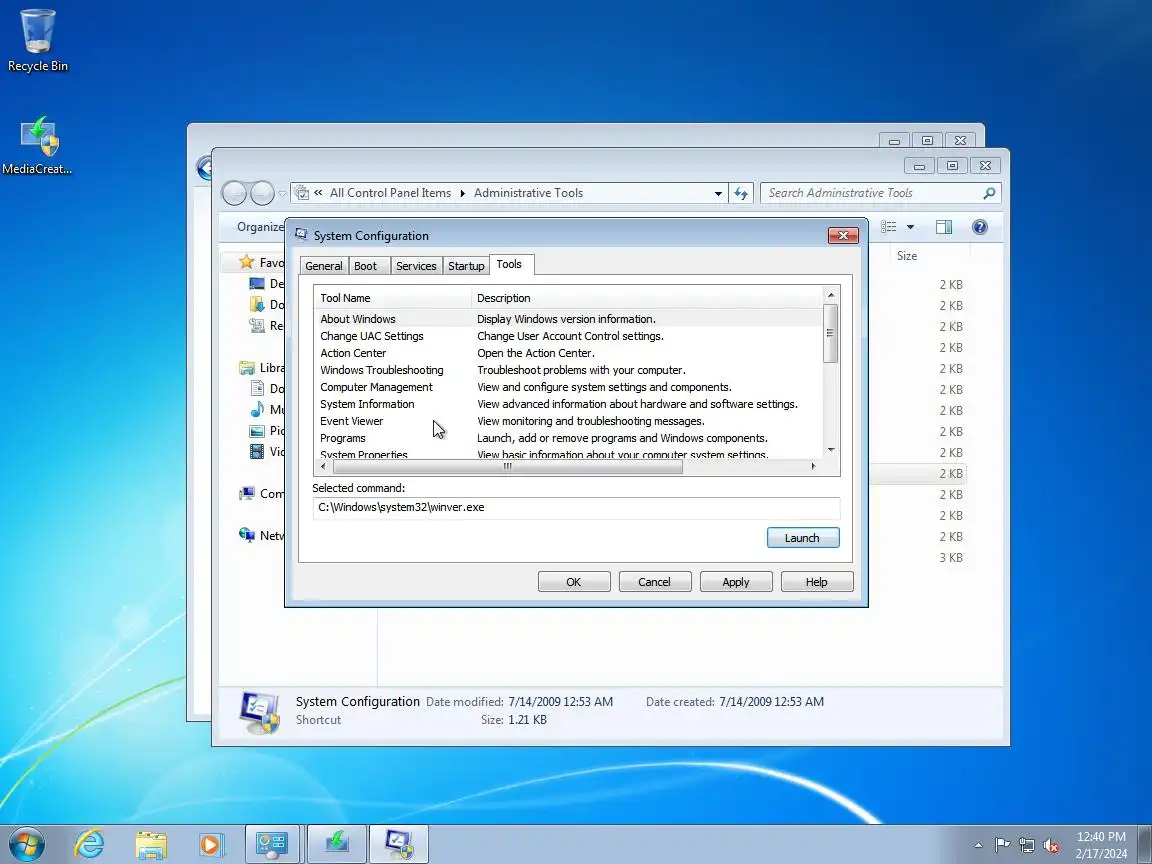
Task: Show hidden system tray icons
Action: coord(978,845)
